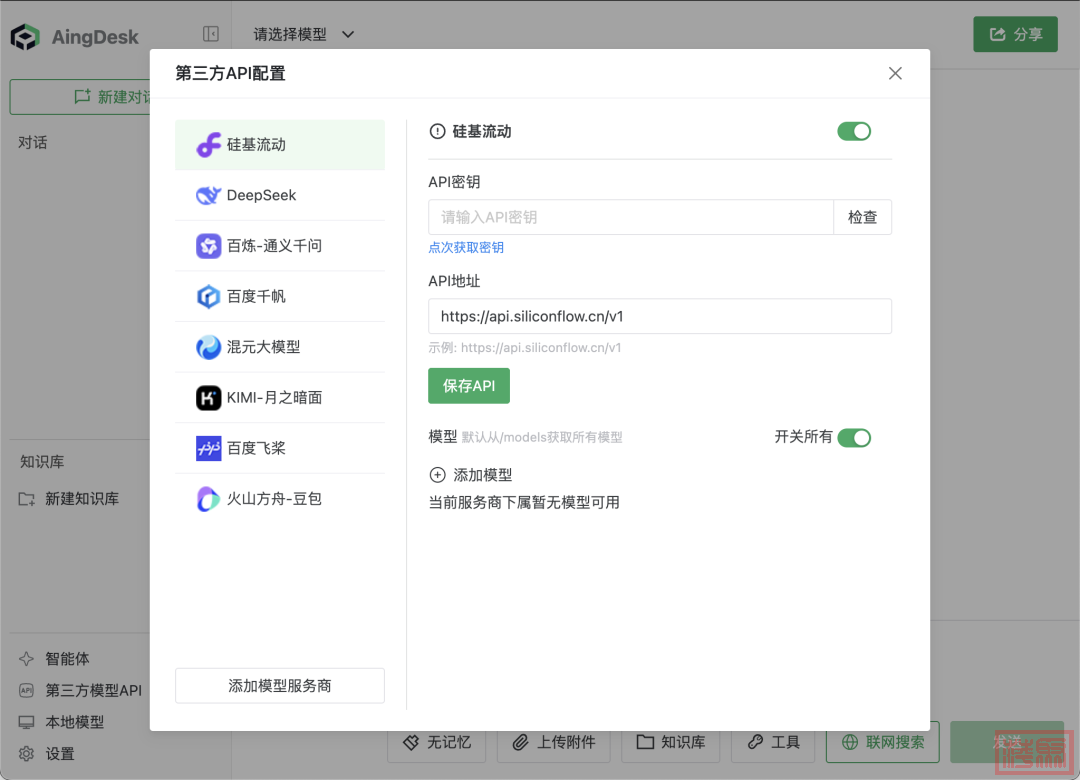Click the share icon on 分享 button

pyautogui.click(x=997, y=34)
